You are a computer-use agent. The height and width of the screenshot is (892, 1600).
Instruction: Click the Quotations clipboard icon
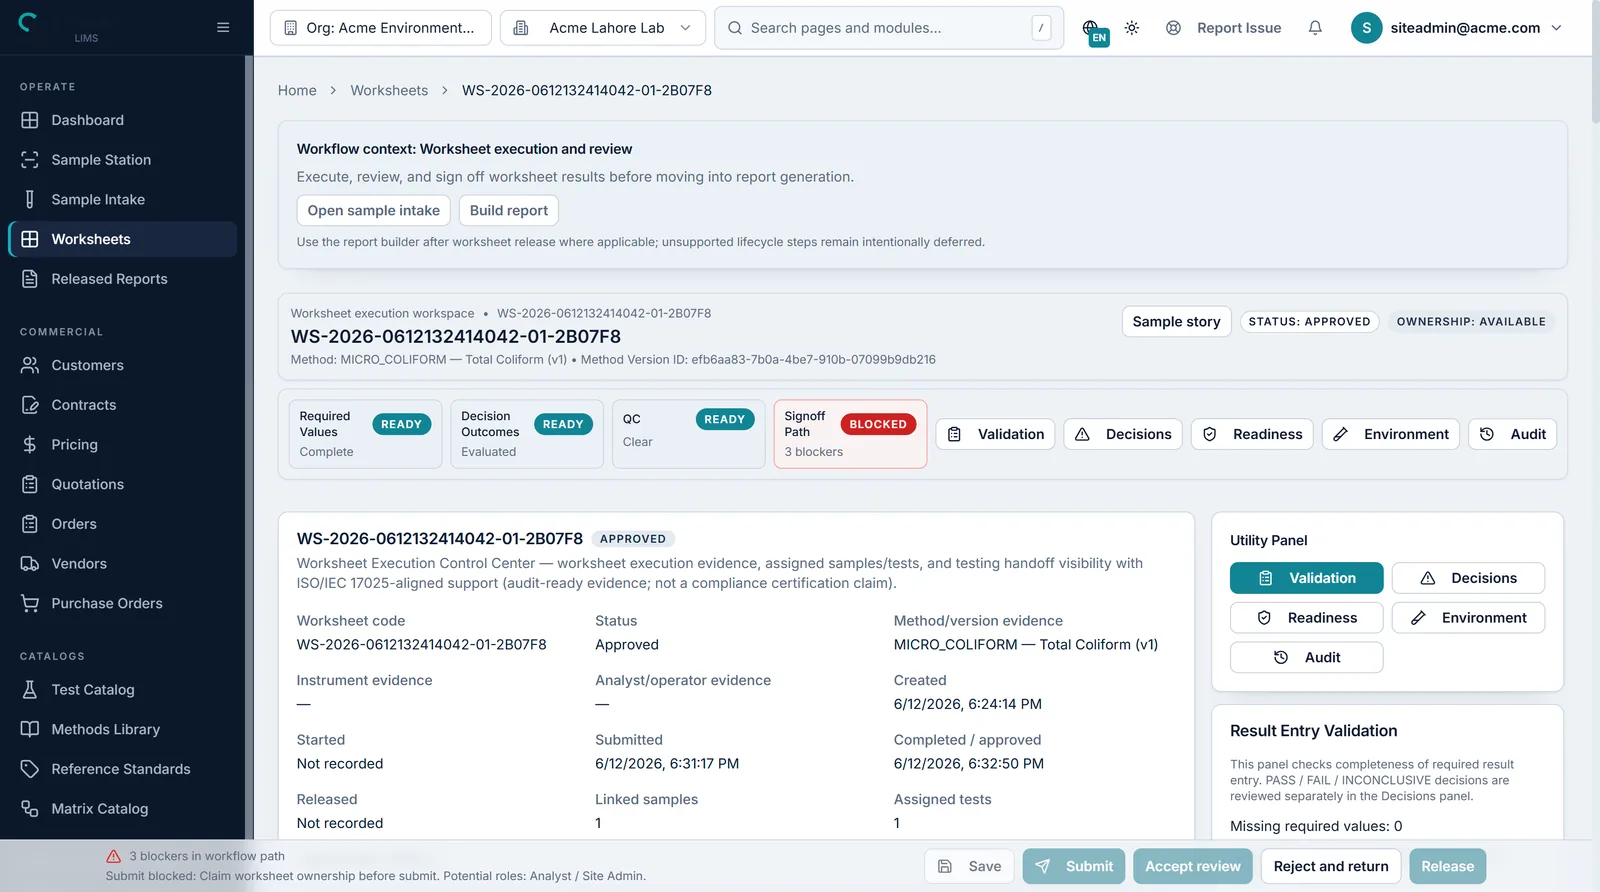point(30,484)
